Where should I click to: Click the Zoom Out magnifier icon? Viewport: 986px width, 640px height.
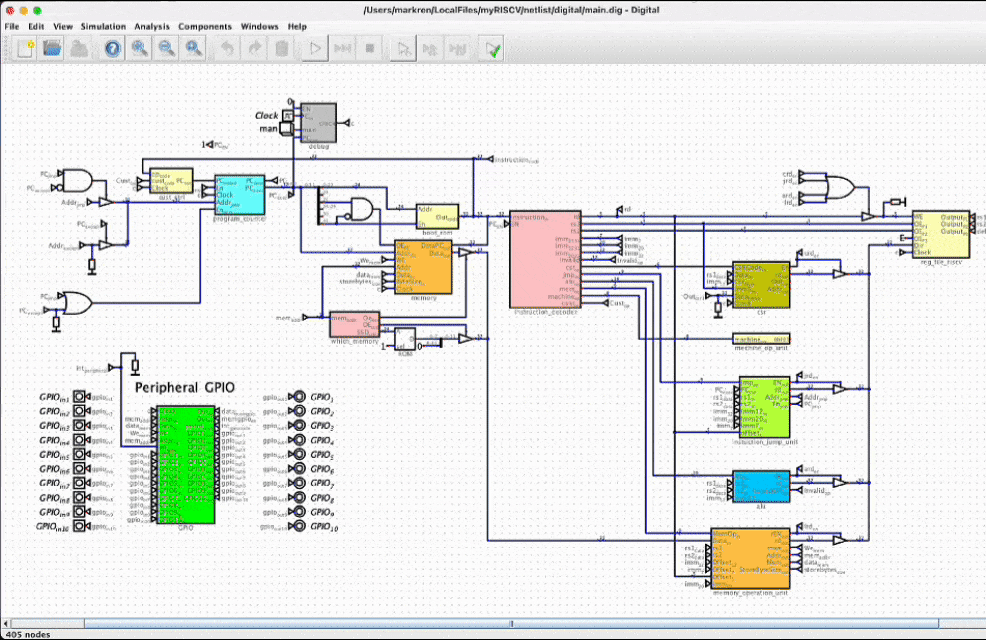click(167, 47)
